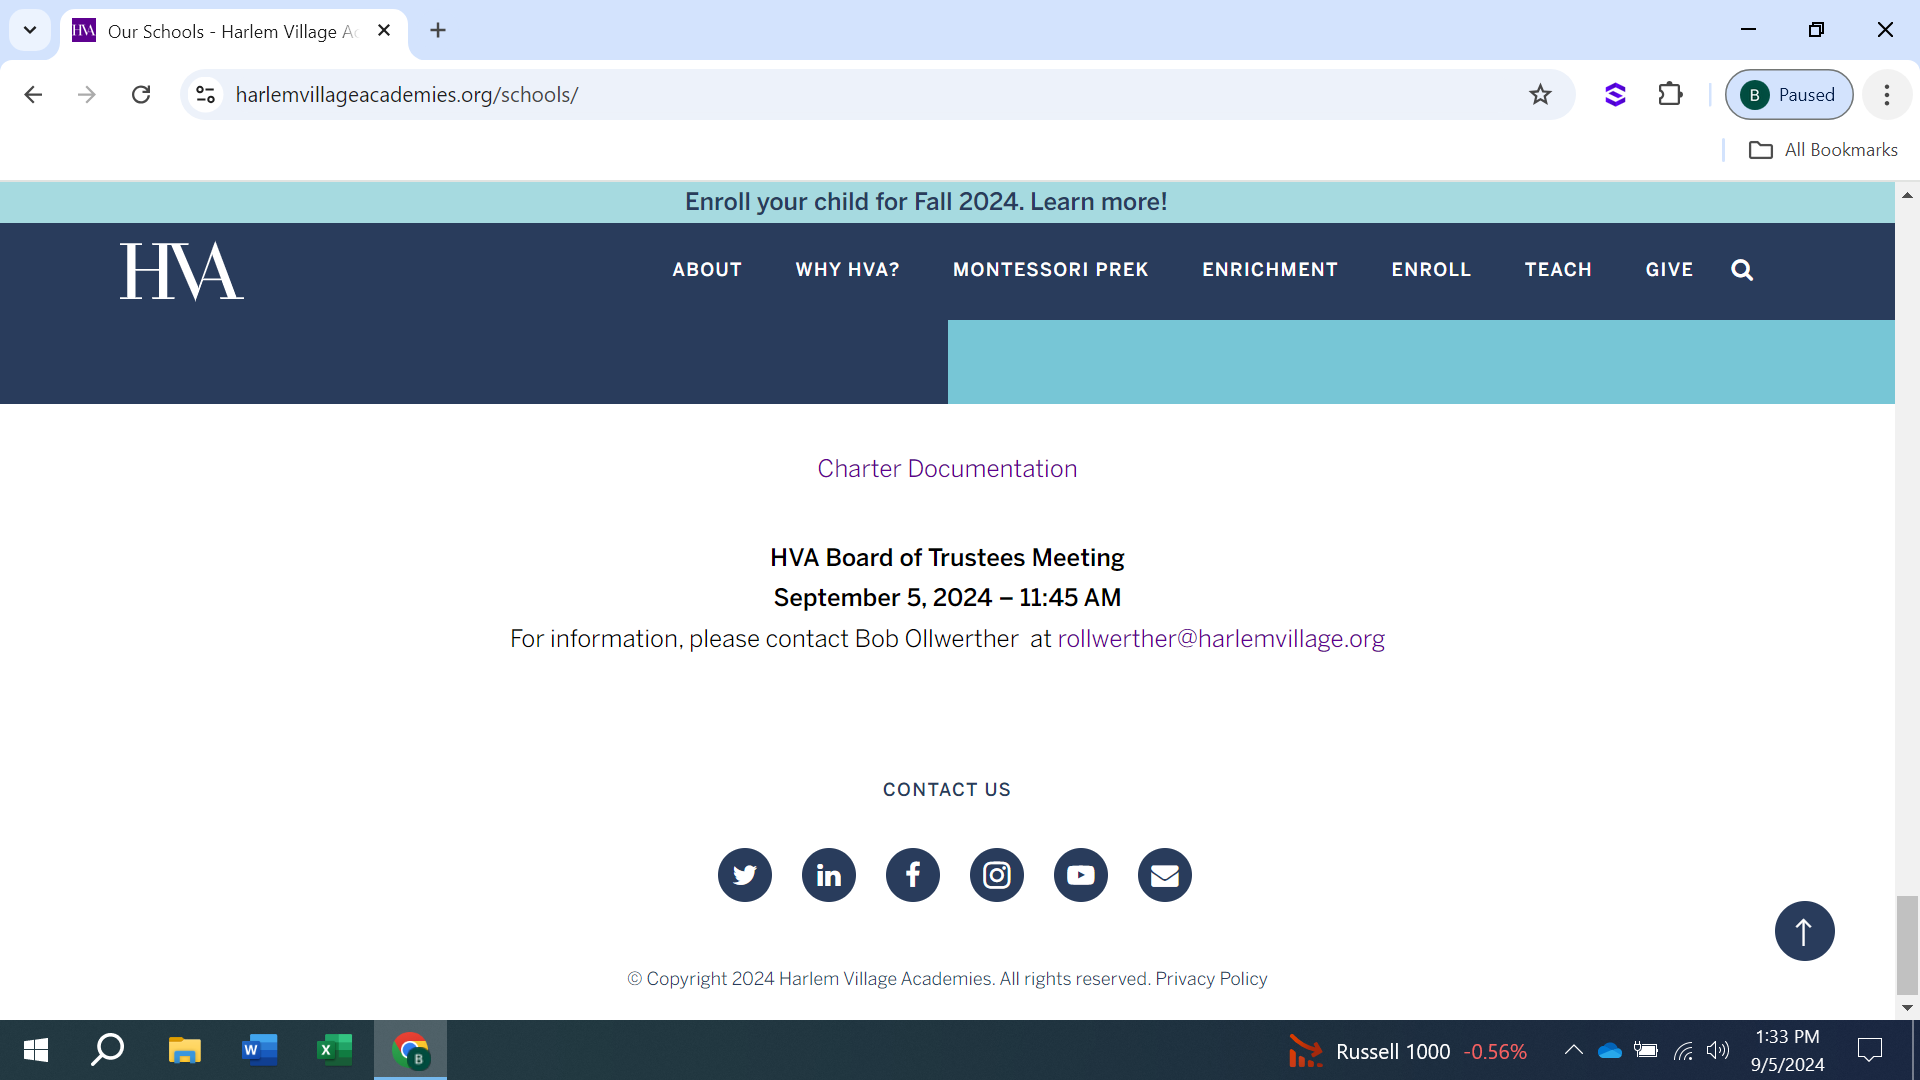Open the Russell 1000 stock widget

1408,1051
